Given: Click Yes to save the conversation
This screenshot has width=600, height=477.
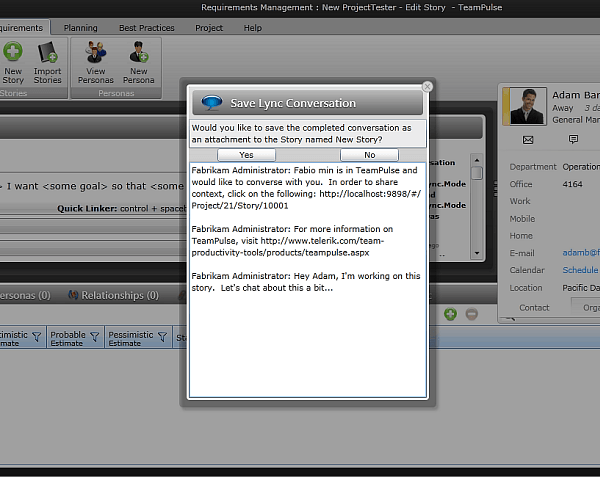Looking at the screenshot, I should coord(246,155).
